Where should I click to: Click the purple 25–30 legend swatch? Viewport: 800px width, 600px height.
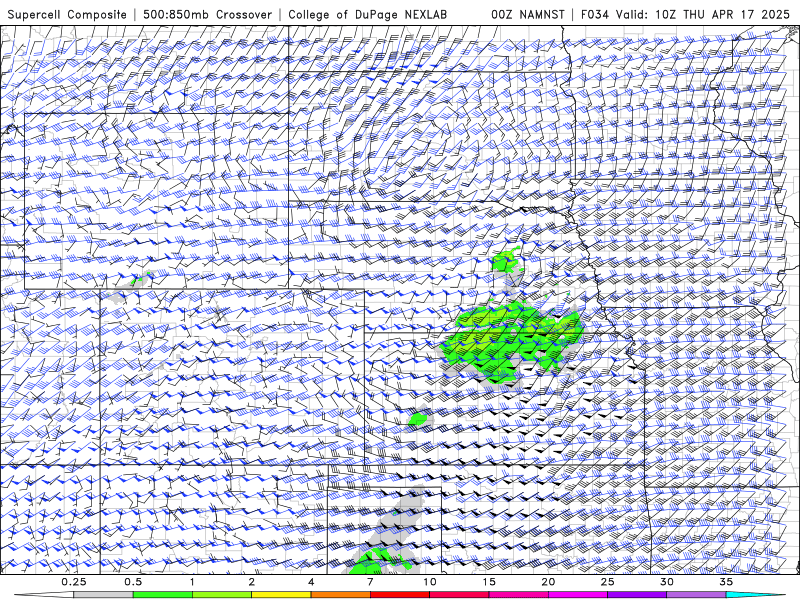[637, 595]
